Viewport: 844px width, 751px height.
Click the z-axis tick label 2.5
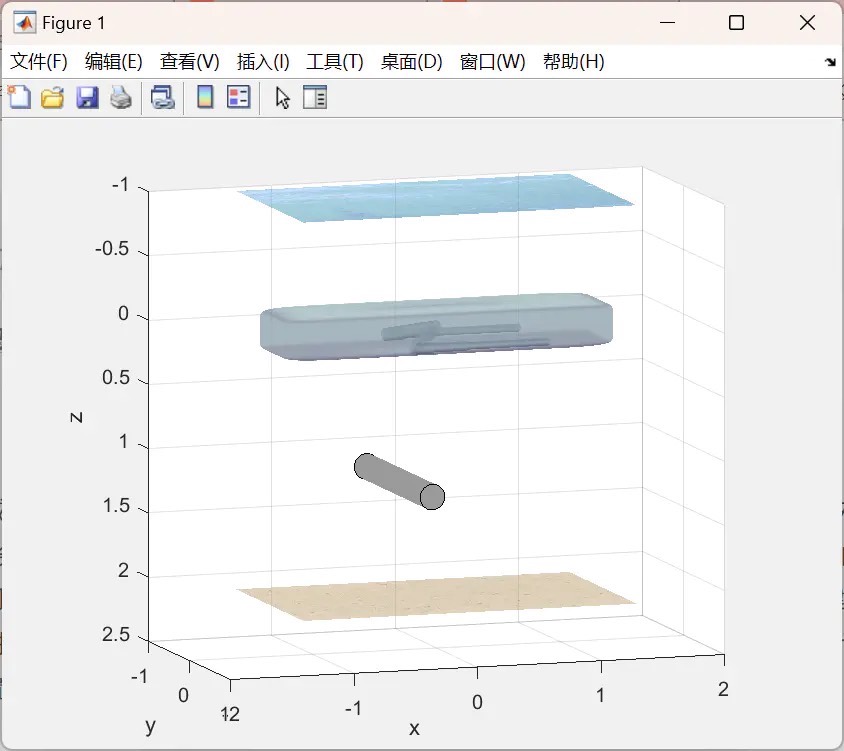(x=116, y=634)
